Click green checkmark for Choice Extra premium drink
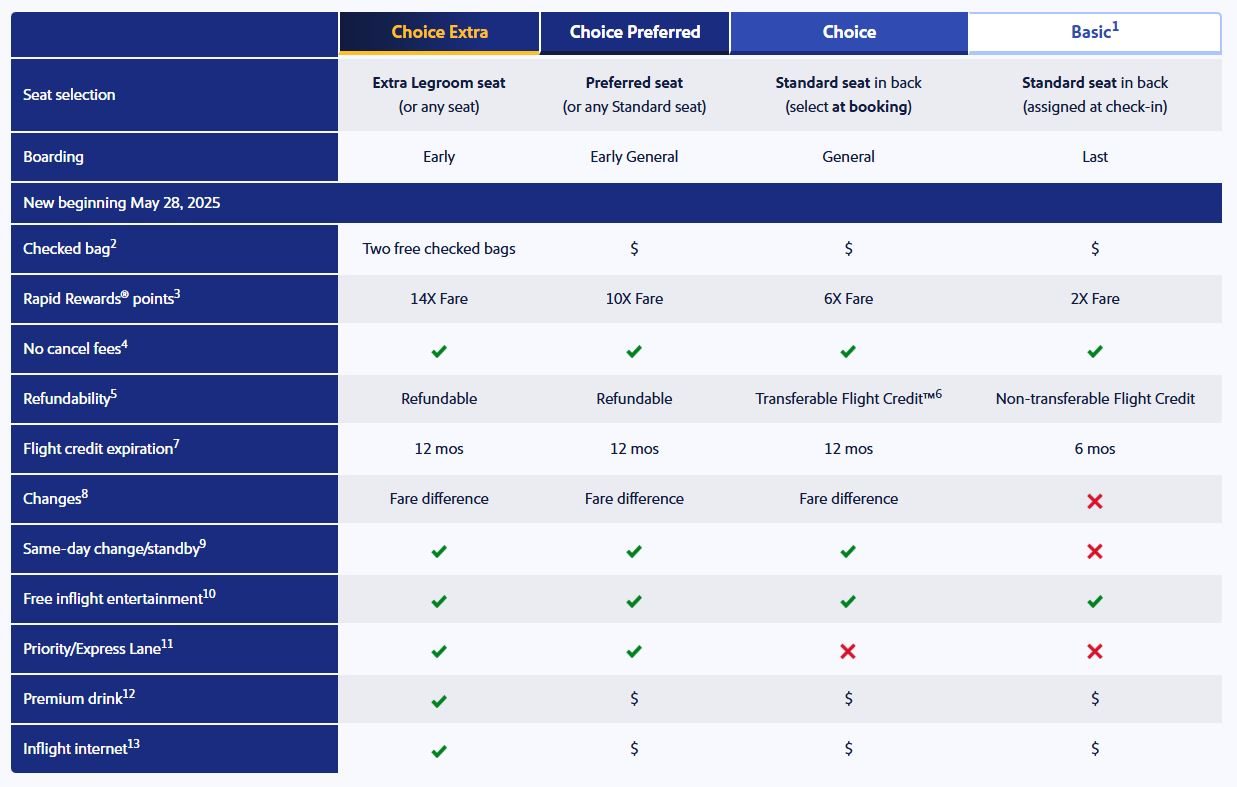 coord(439,701)
